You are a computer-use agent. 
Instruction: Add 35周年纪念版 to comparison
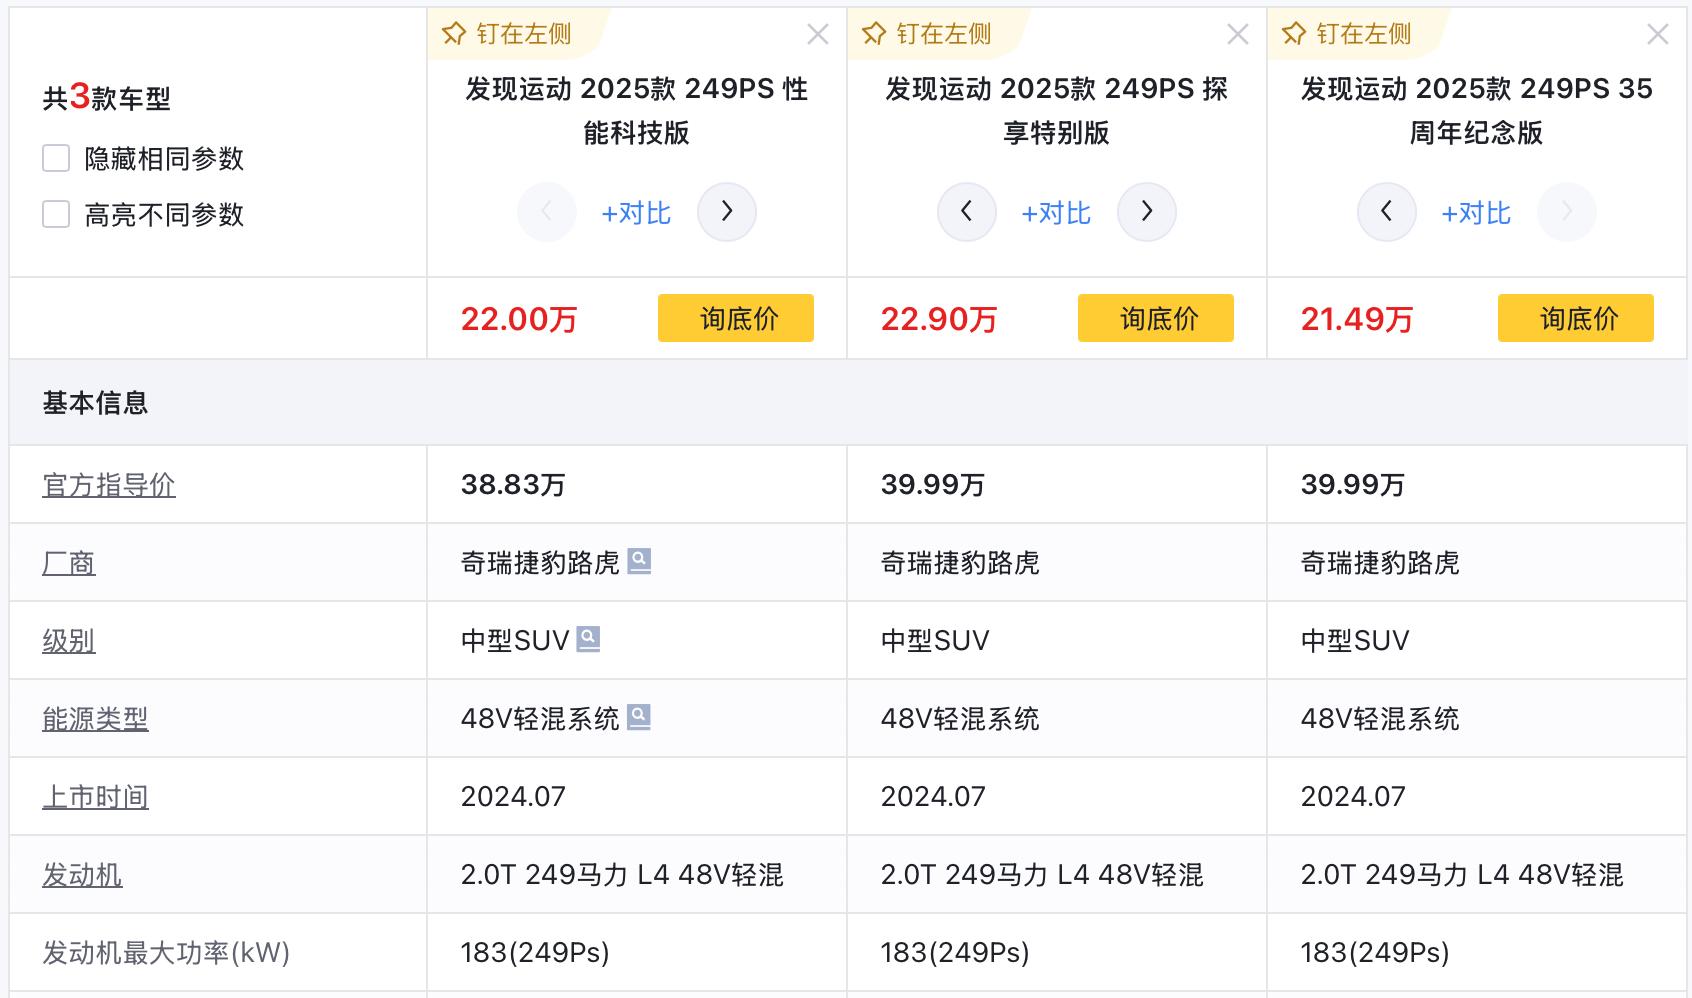tap(1476, 213)
